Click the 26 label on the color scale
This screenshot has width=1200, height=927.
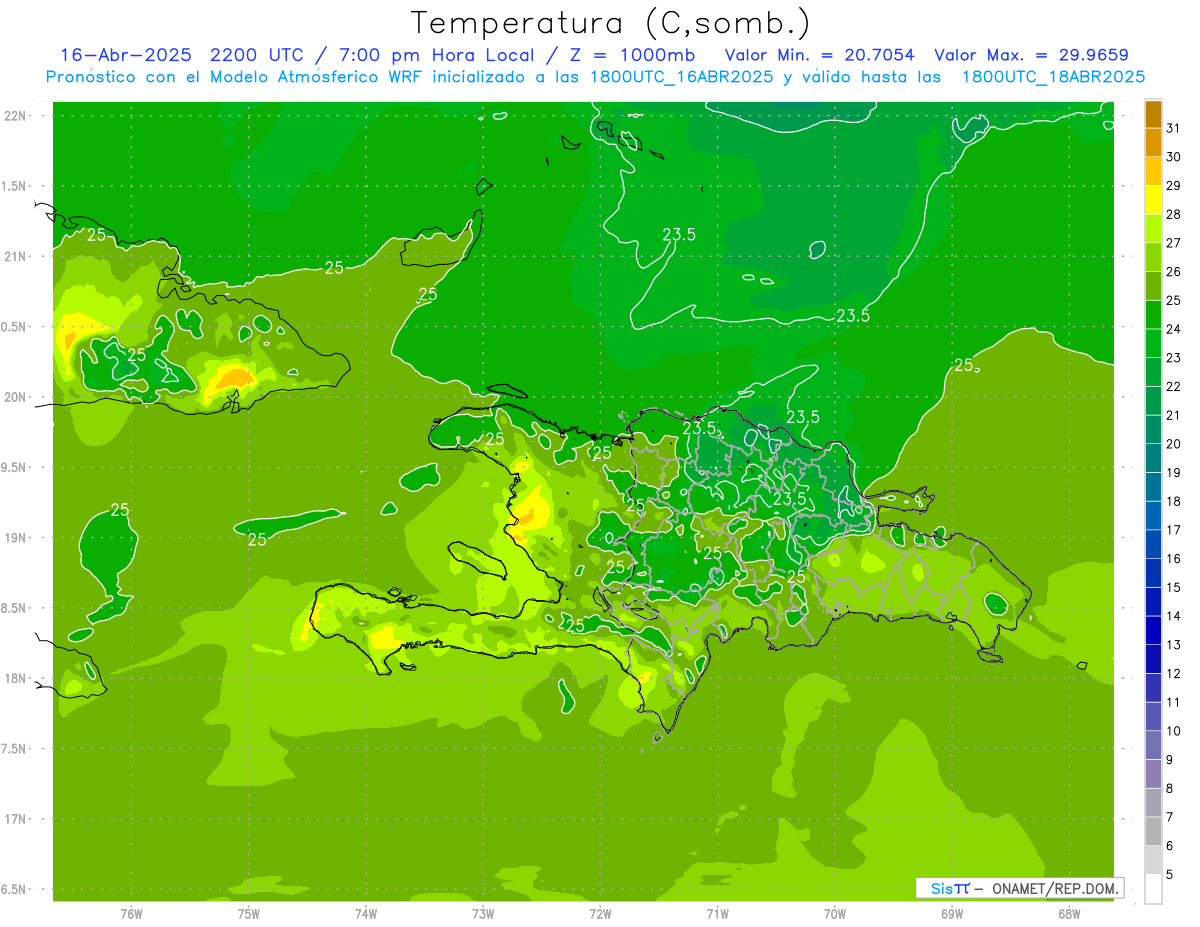[x=1174, y=272]
